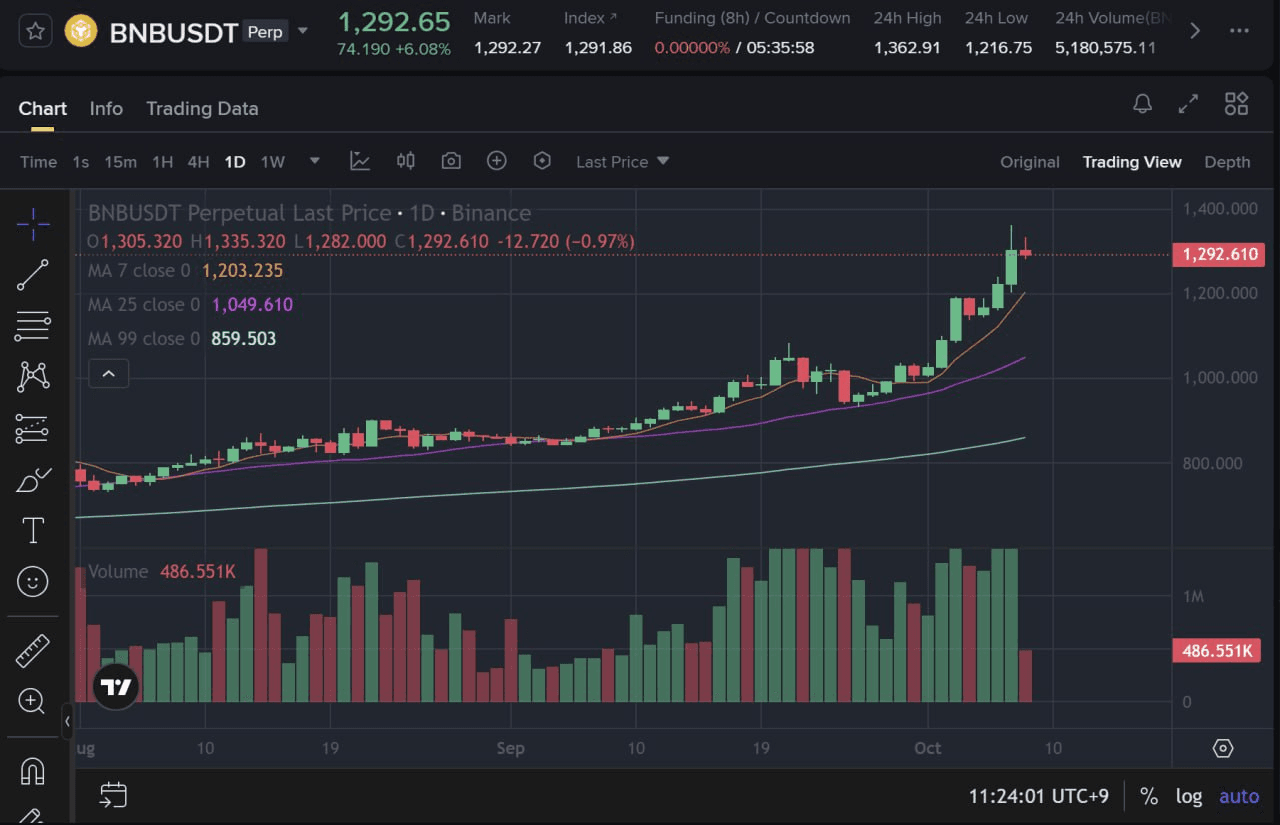Expand chart to fullscreen
The width and height of the screenshot is (1280, 825).
pyautogui.click(x=1188, y=104)
